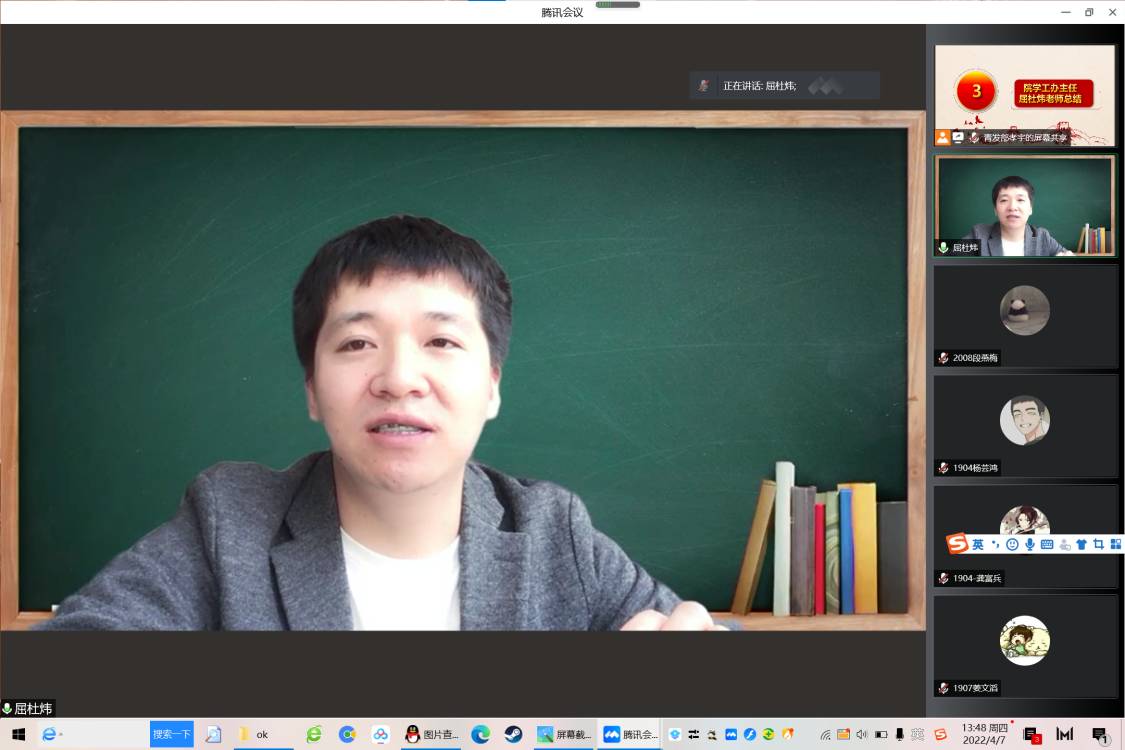Image resolution: width=1125 pixels, height=750 pixels.
Task: Click the Sogou input method logo
Action: point(958,544)
